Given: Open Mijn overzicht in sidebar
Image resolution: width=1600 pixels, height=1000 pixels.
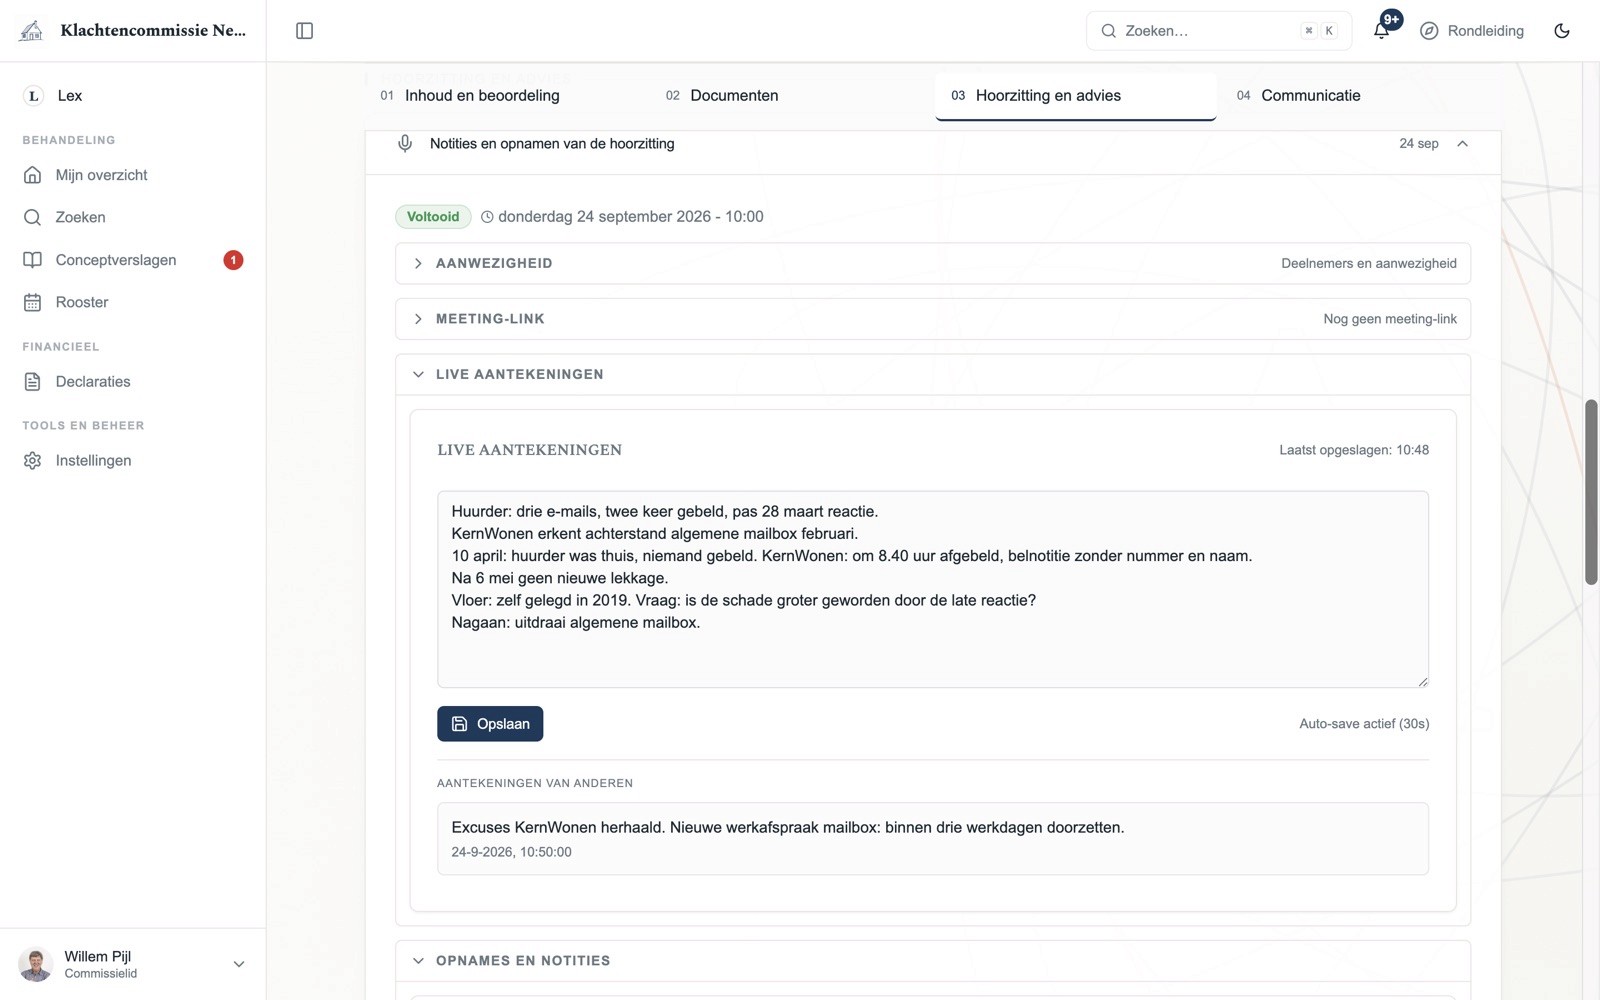Looking at the screenshot, I should point(133,175).
